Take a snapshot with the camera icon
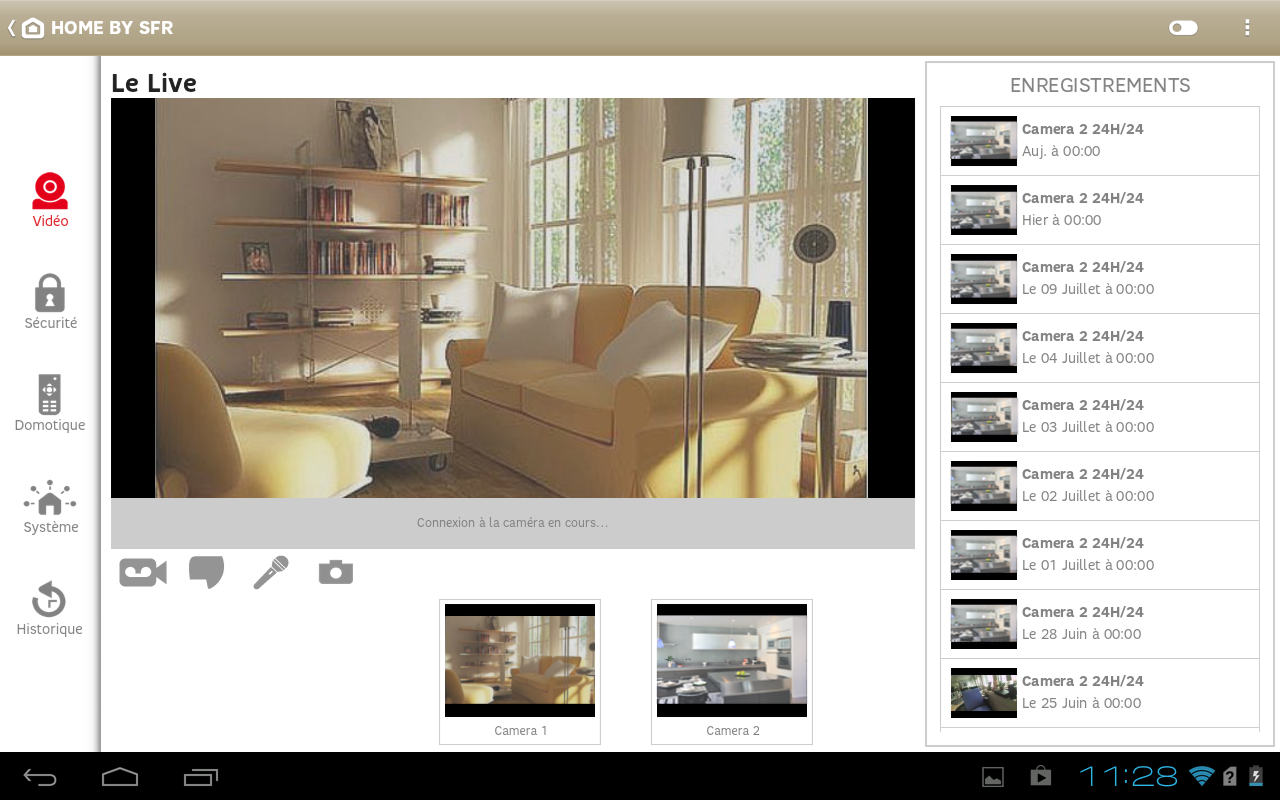The image size is (1280, 800). coord(335,571)
